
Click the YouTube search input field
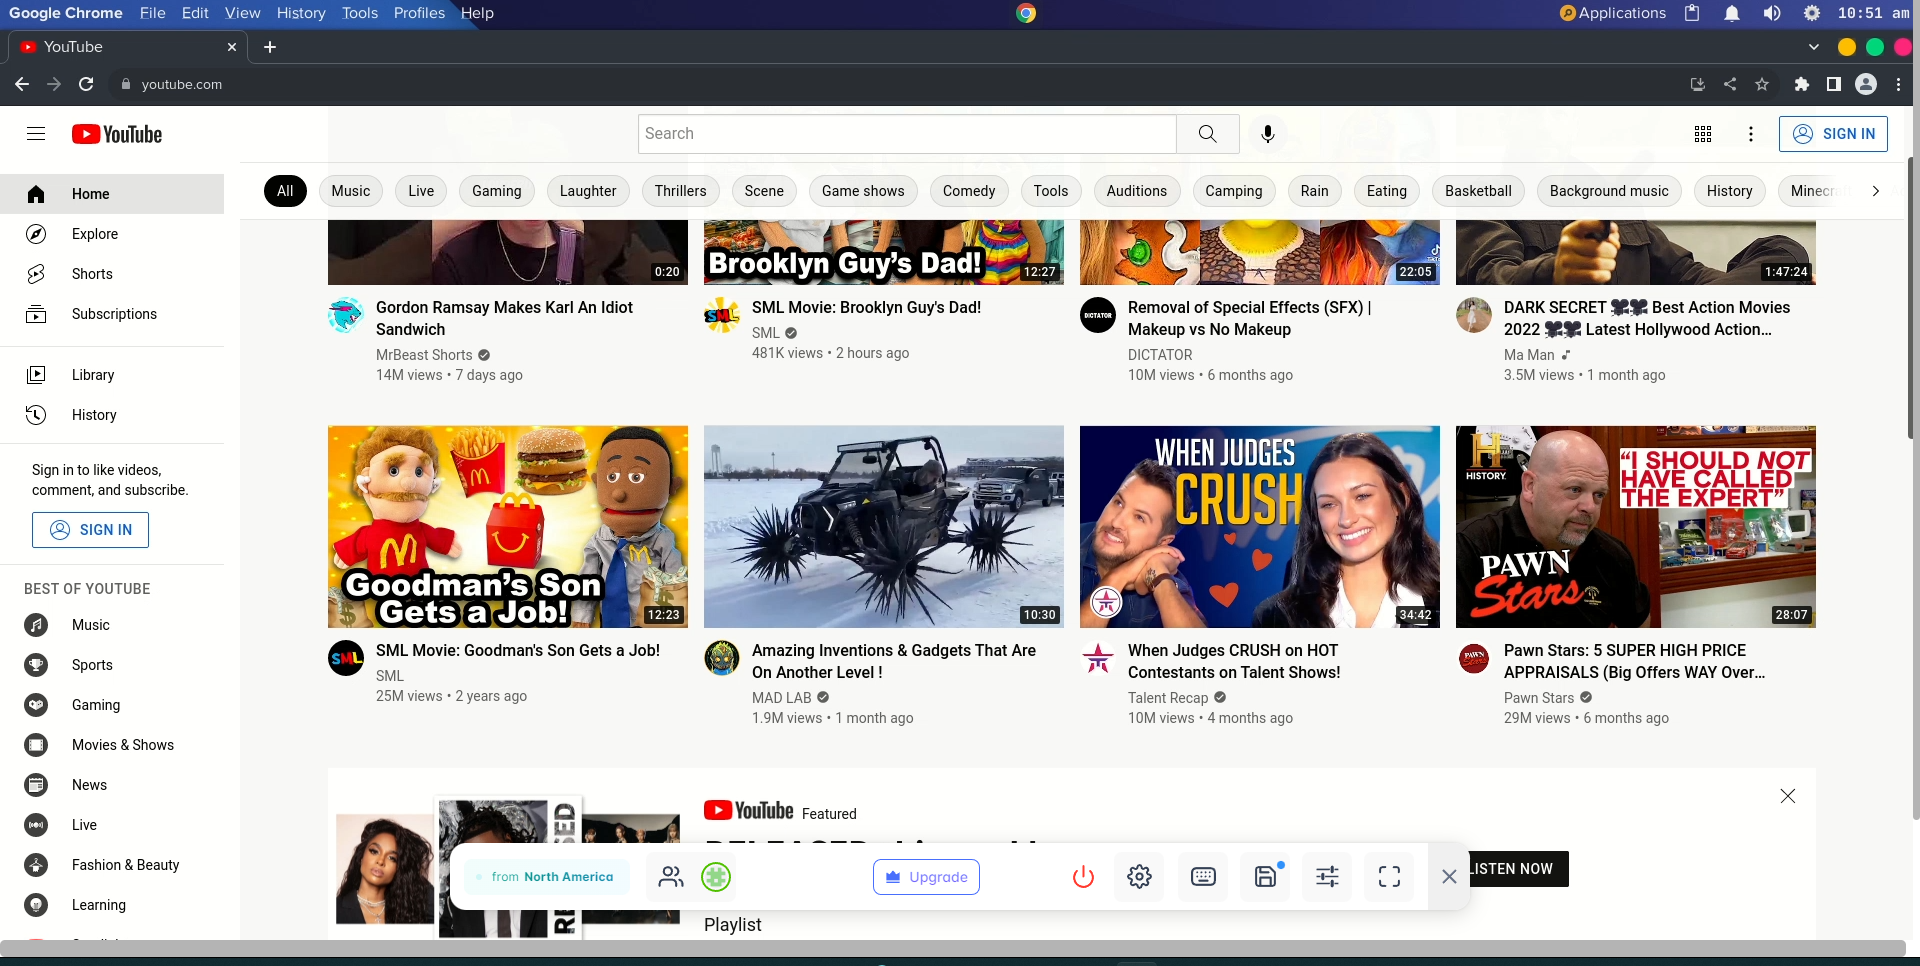(907, 134)
